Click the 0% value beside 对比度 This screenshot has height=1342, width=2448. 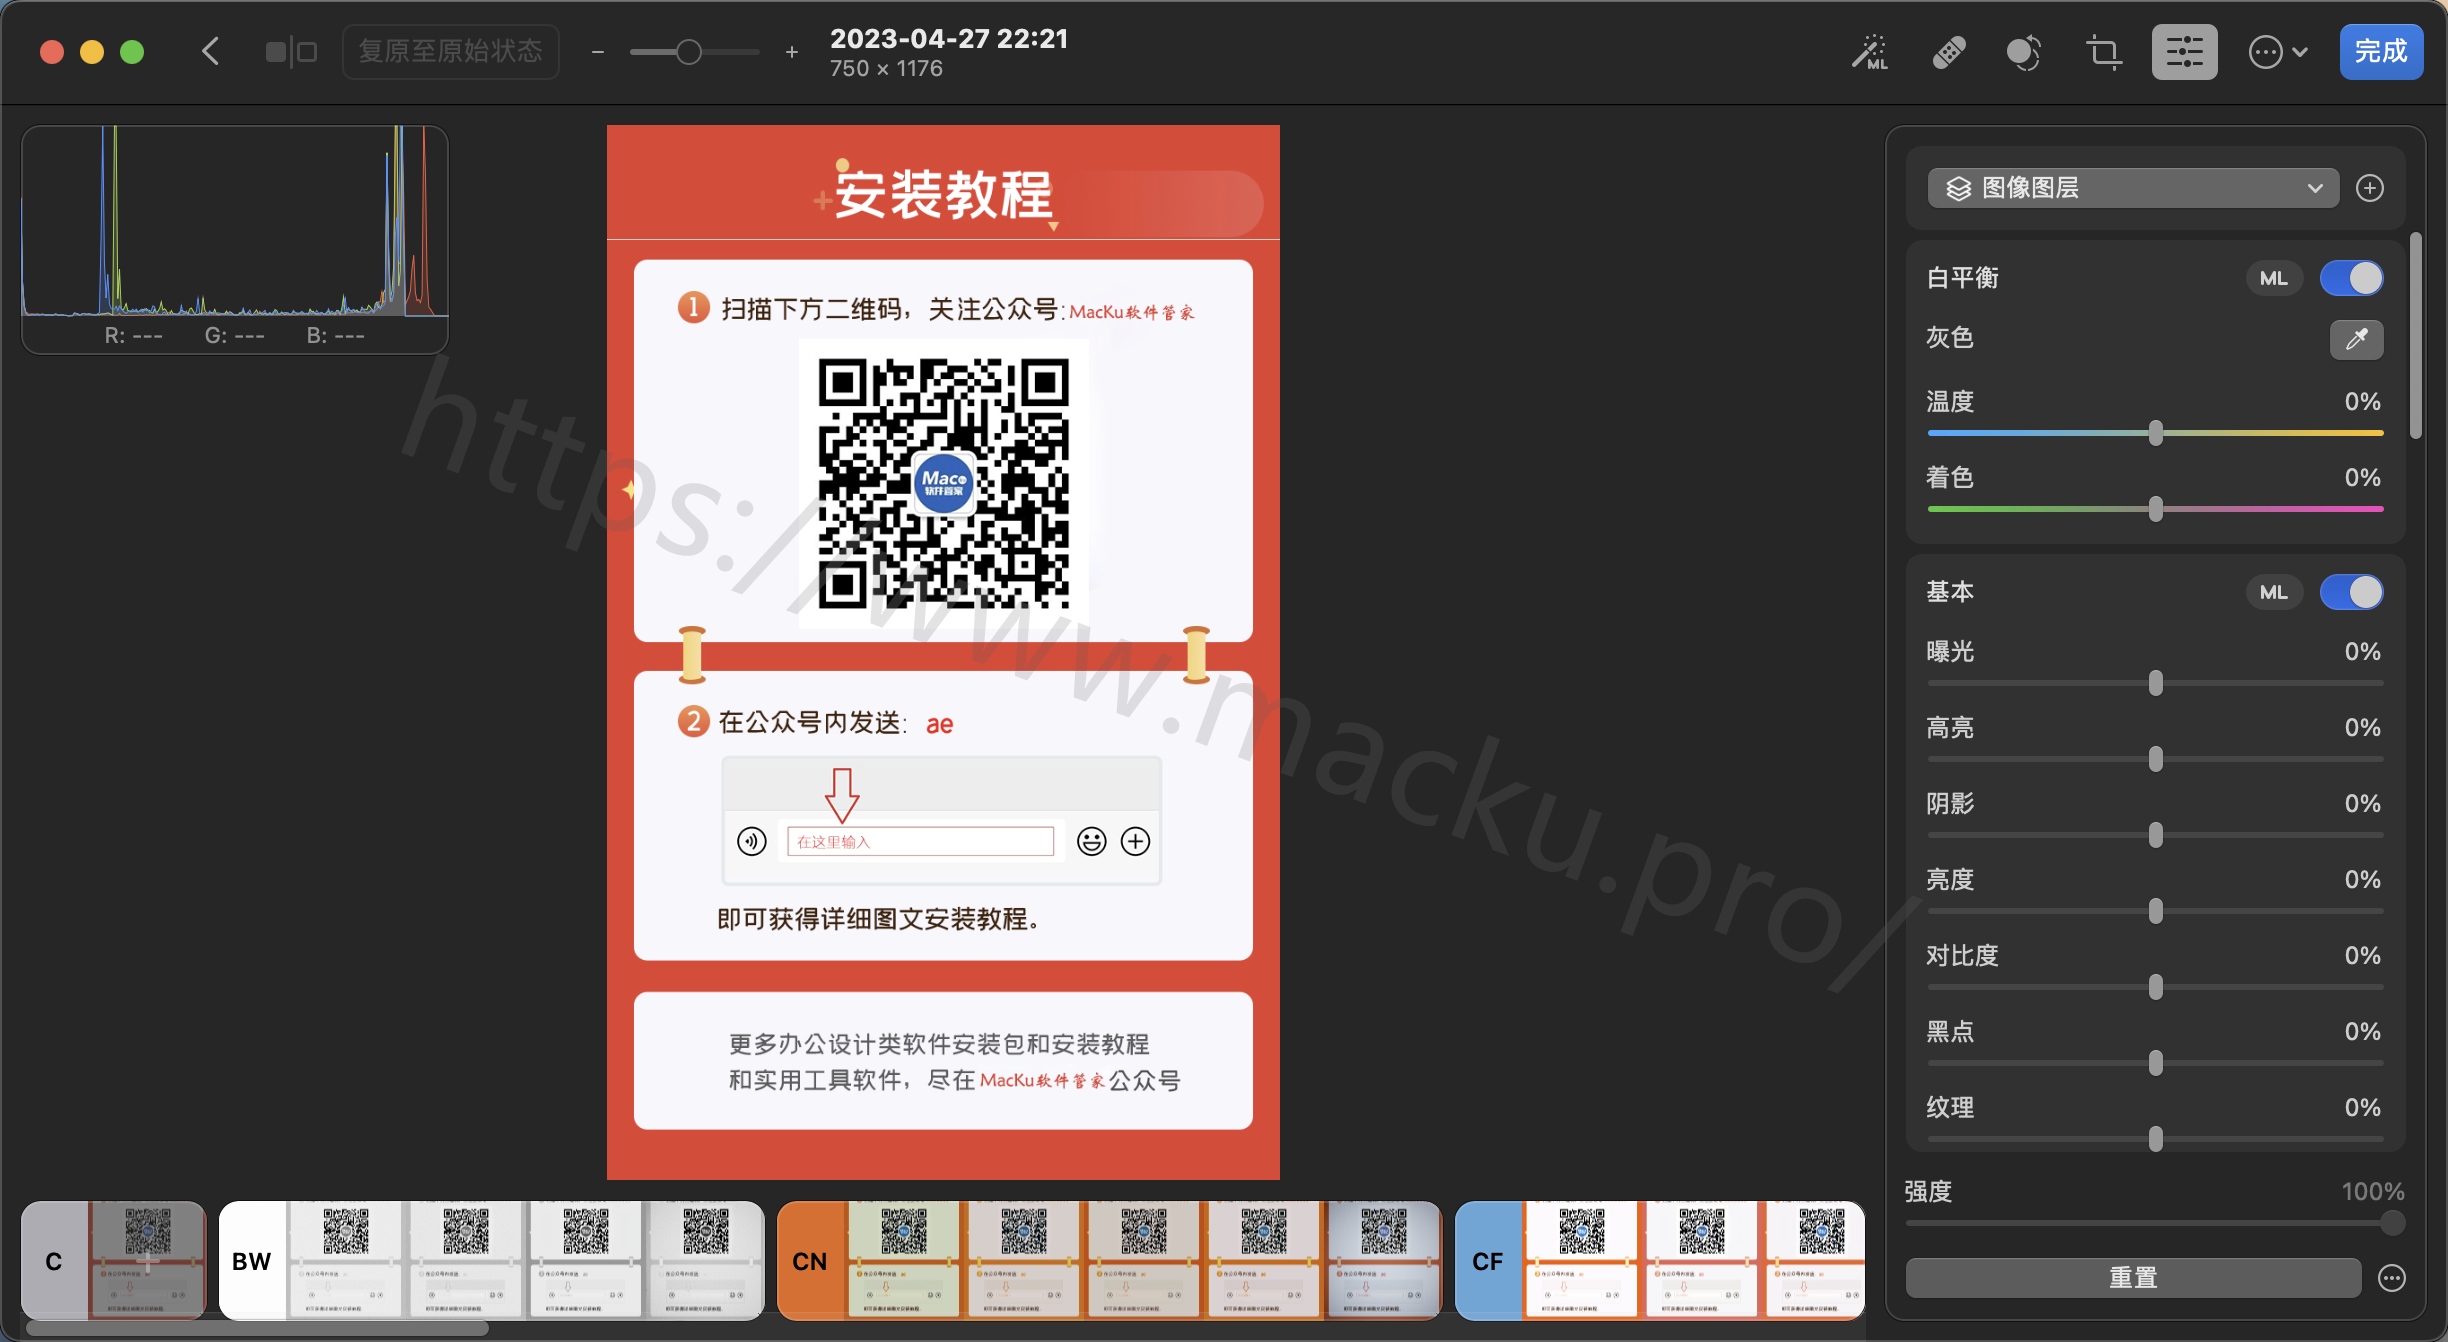tap(2362, 955)
